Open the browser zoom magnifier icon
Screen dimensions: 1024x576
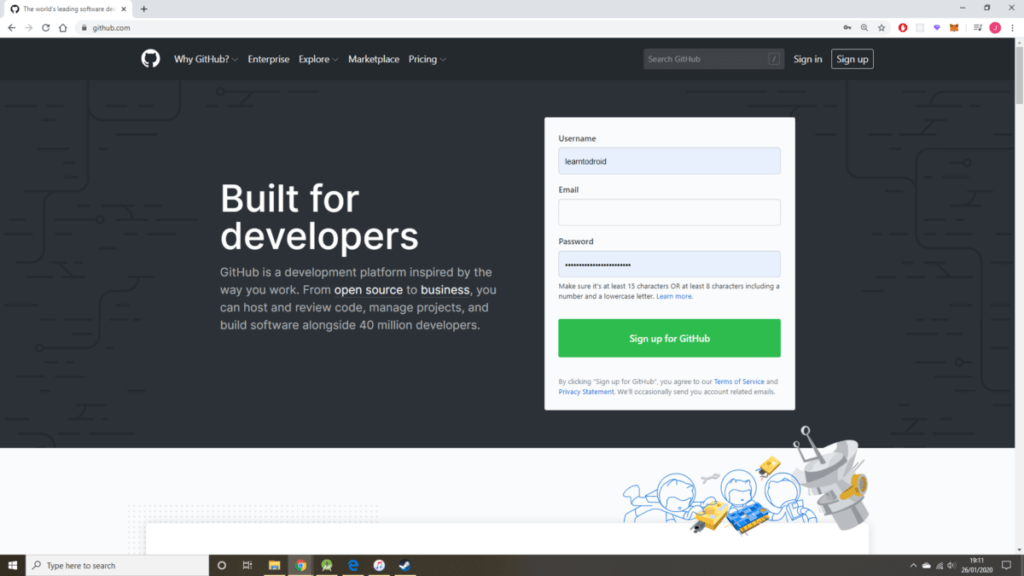pos(864,28)
